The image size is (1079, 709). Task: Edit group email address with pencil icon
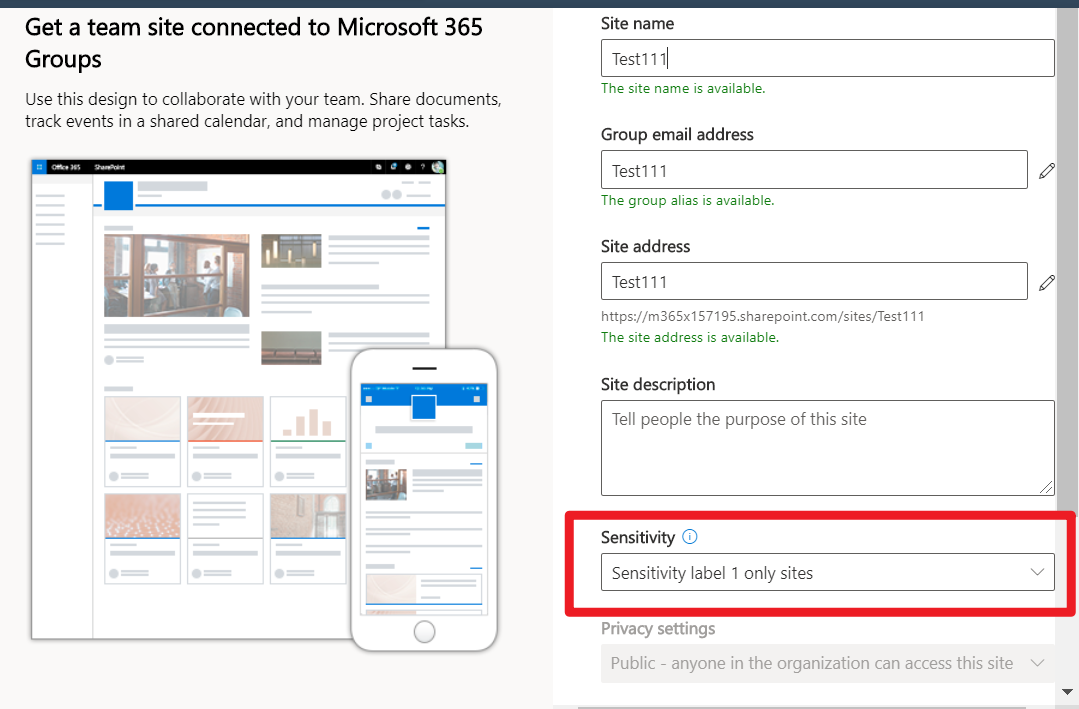click(x=1047, y=171)
